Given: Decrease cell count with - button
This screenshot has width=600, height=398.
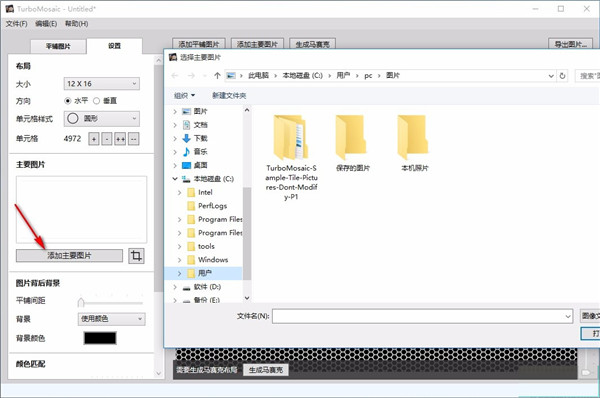Looking at the screenshot, I should (x=107, y=139).
